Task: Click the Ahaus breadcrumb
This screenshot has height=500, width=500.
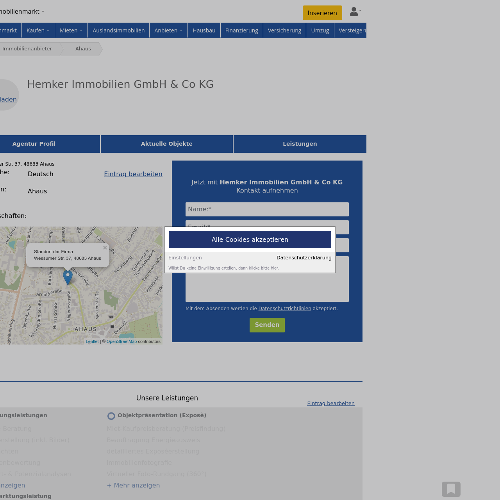Action: 83,49
